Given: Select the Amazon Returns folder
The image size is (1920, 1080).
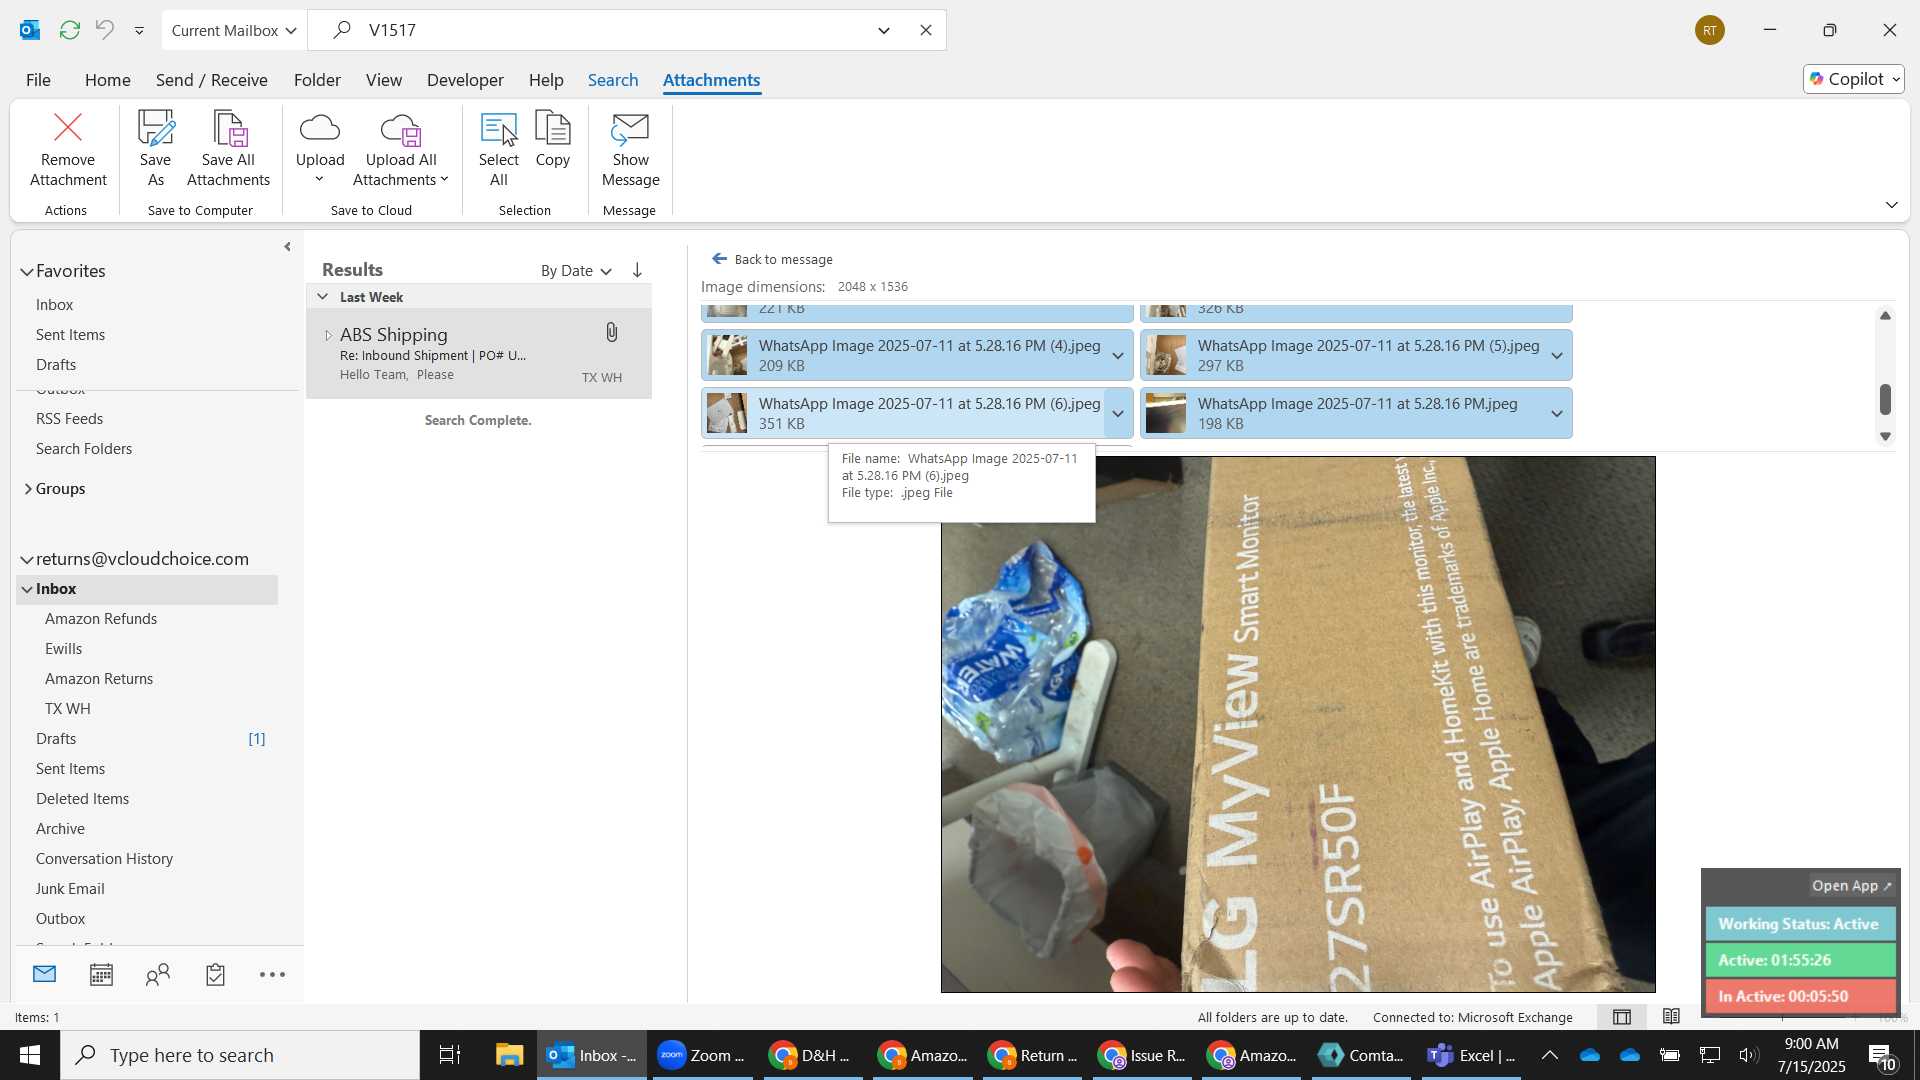Looking at the screenshot, I should [x=99, y=679].
